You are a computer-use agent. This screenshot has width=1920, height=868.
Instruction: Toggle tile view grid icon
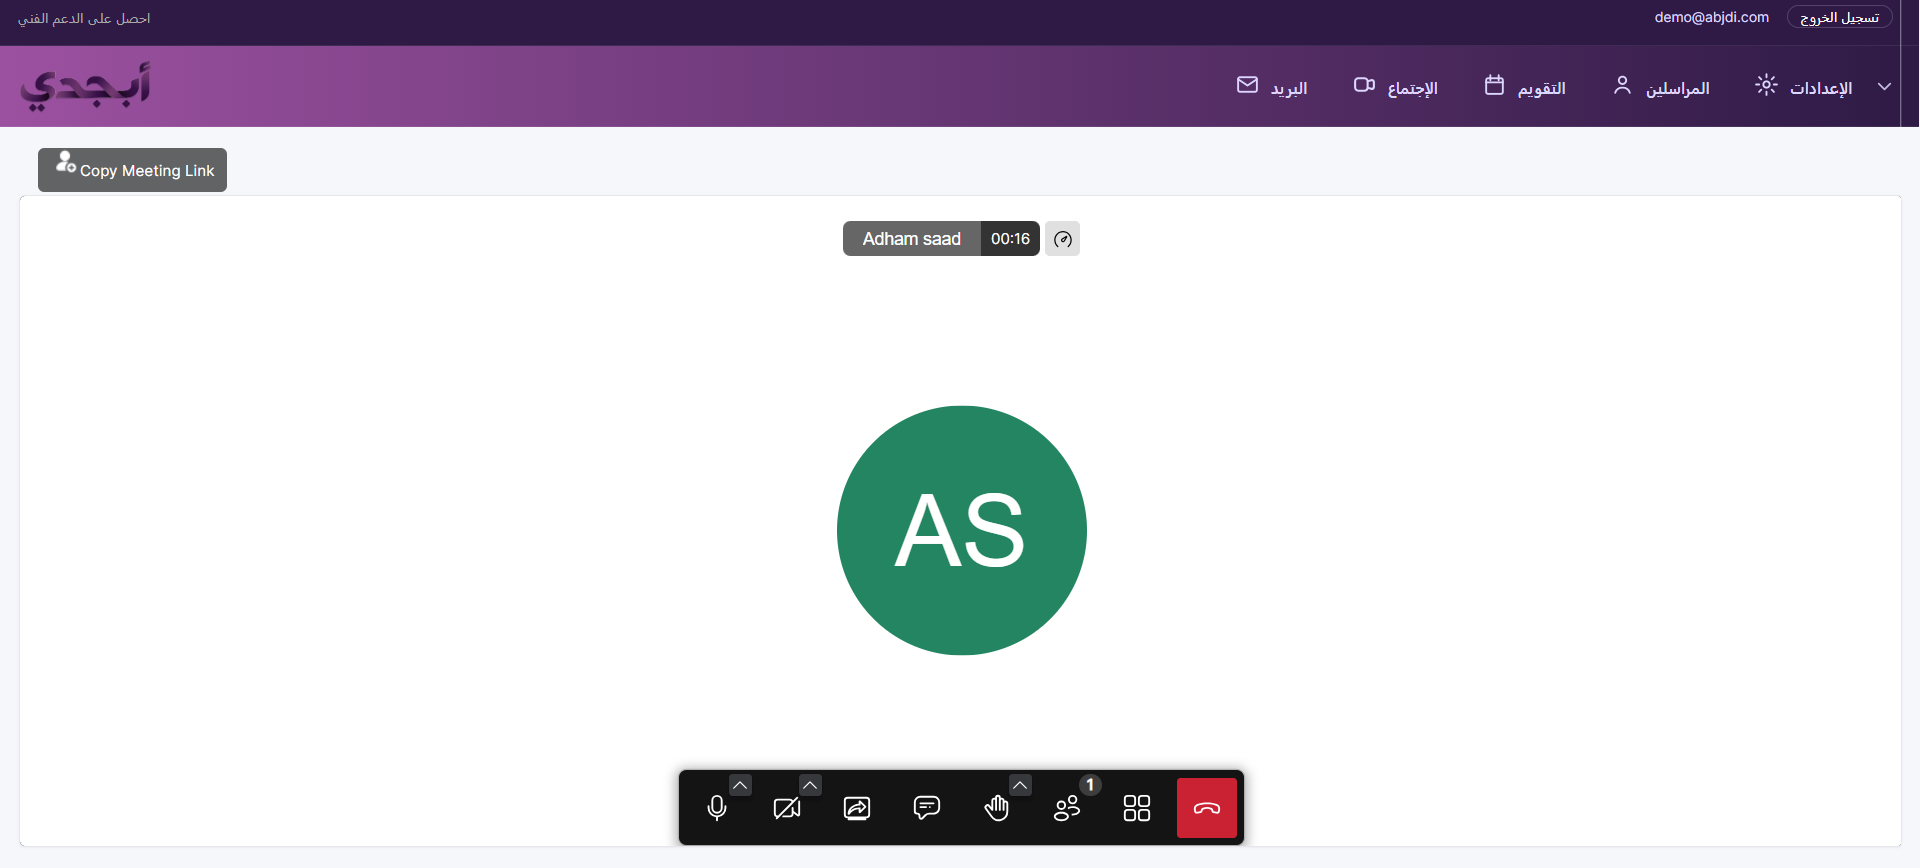[x=1137, y=808]
